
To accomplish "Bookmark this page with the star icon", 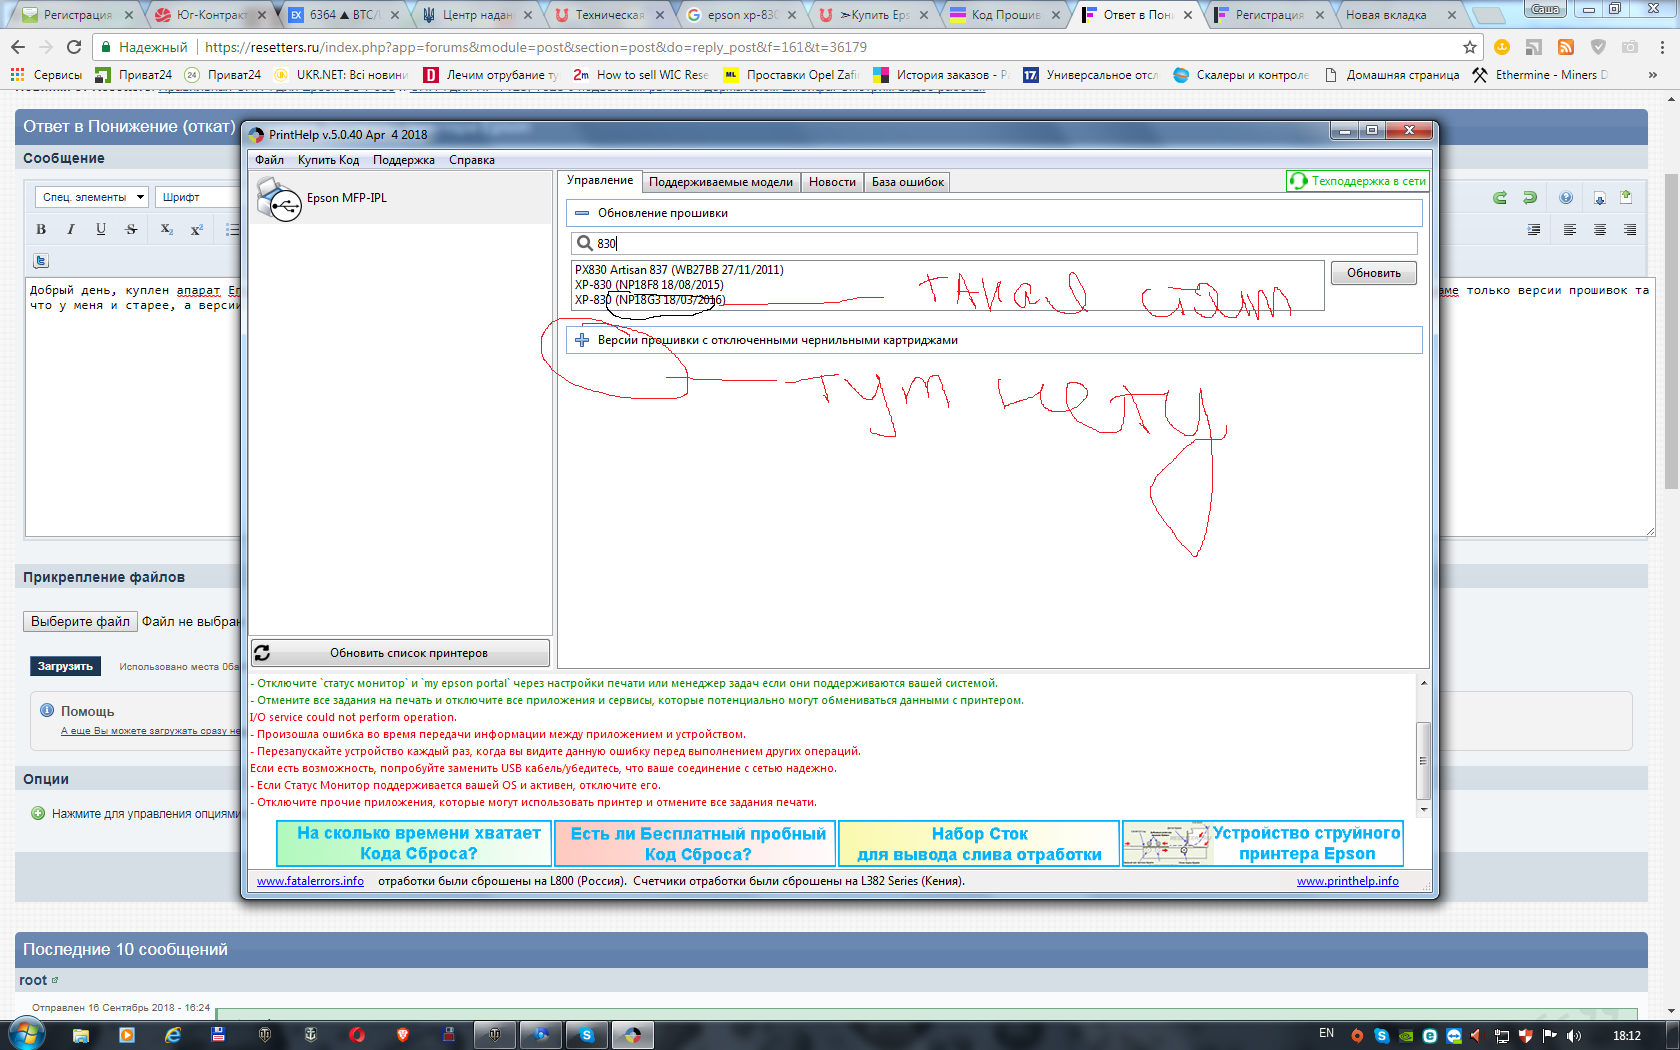I will point(1470,47).
